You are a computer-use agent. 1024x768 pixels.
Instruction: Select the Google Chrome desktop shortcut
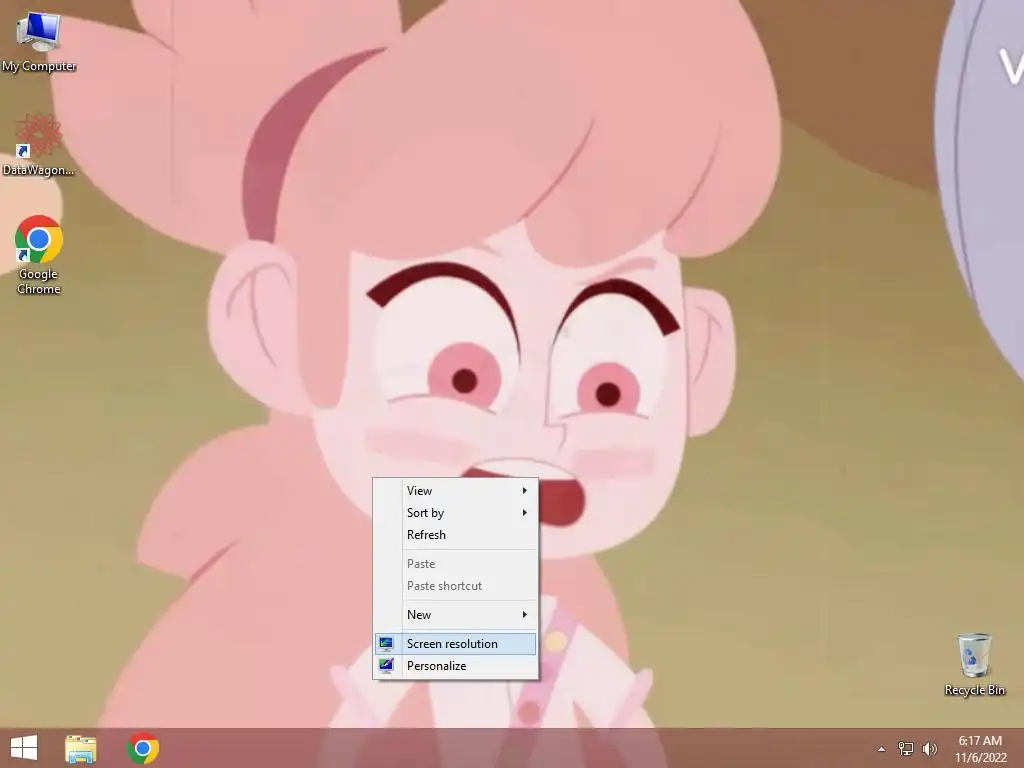[39, 255]
